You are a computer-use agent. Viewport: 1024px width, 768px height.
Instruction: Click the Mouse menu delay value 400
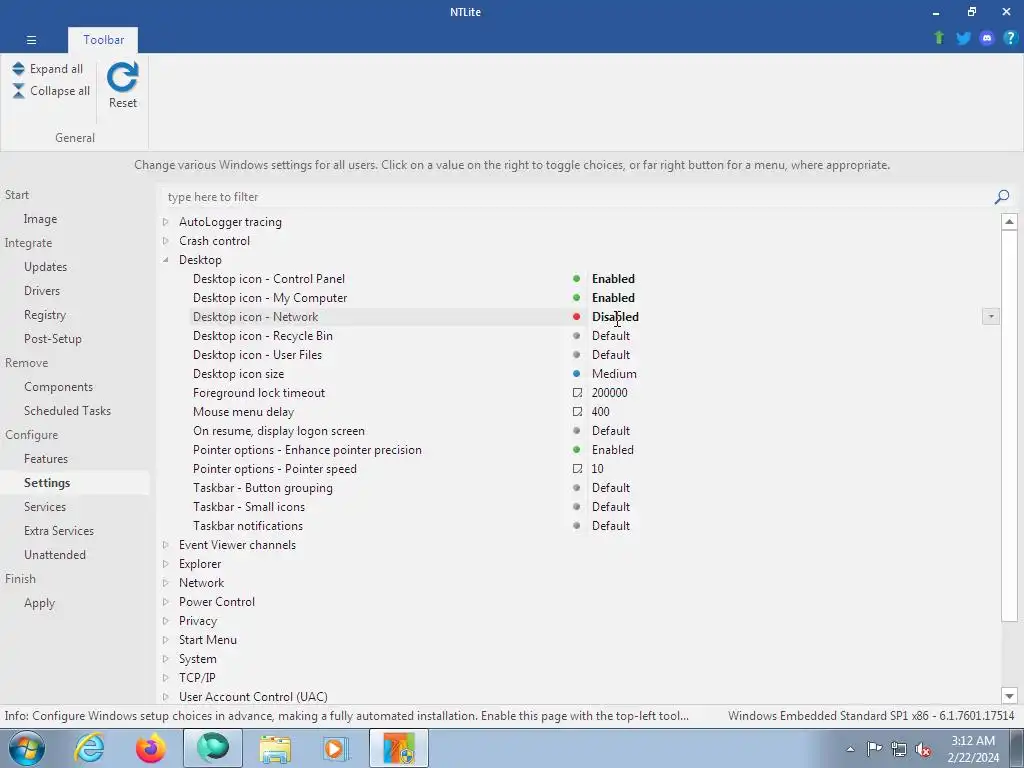click(x=601, y=411)
